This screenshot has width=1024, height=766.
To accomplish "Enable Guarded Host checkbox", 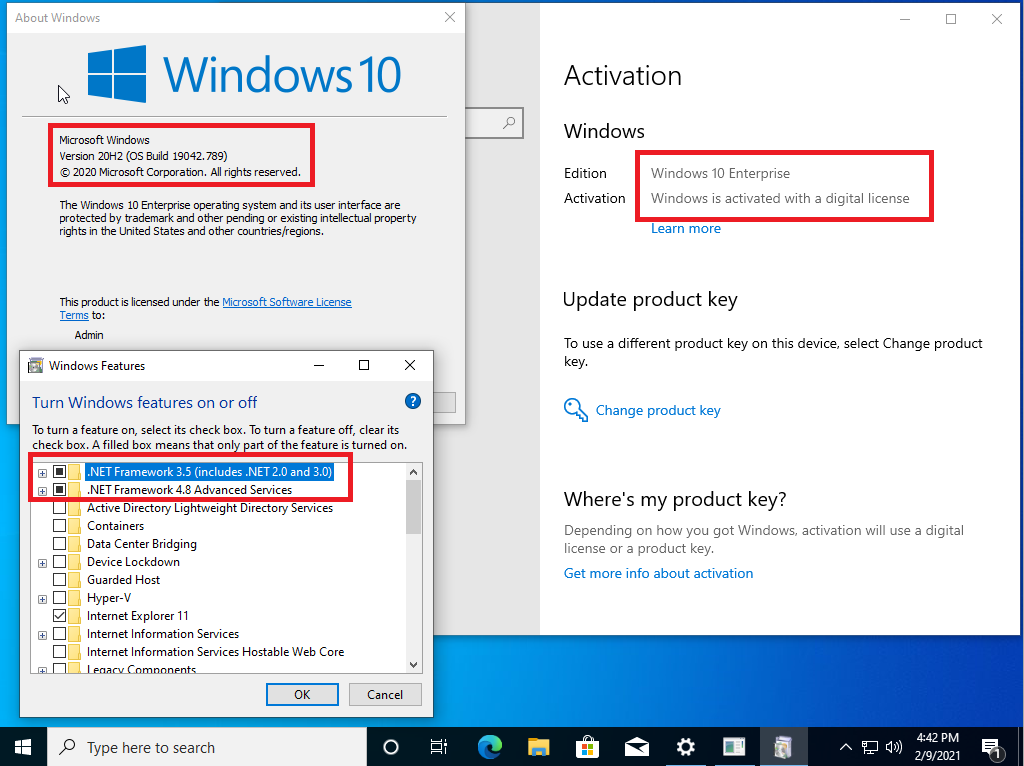I will (x=59, y=579).
